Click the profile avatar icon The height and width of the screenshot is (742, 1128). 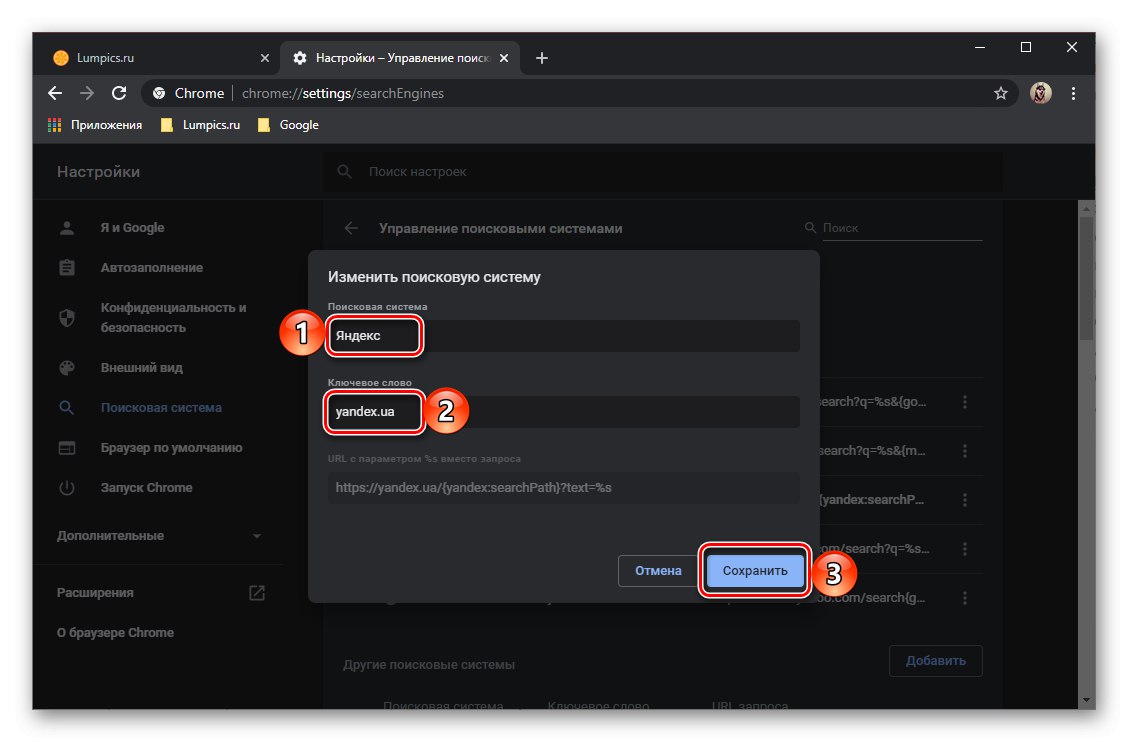1041,93
